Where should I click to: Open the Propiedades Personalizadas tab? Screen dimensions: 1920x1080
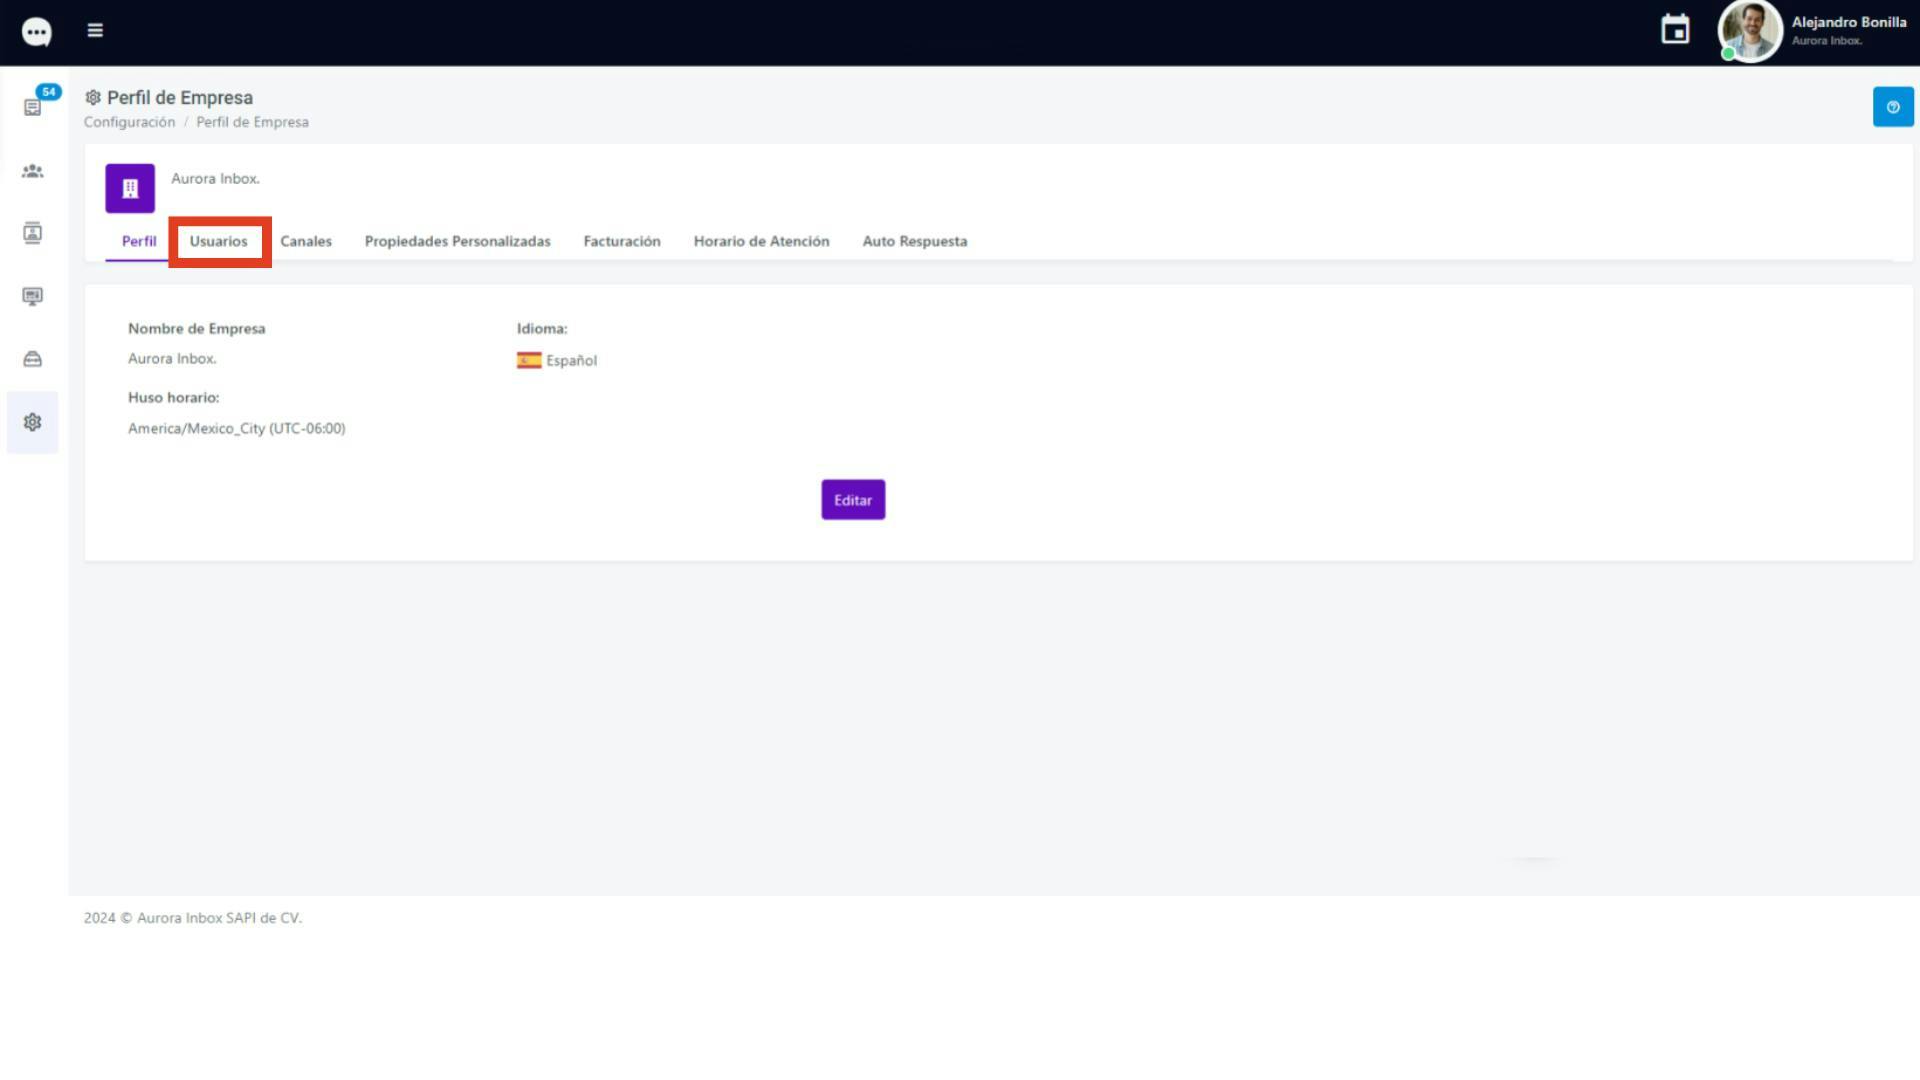457,241
